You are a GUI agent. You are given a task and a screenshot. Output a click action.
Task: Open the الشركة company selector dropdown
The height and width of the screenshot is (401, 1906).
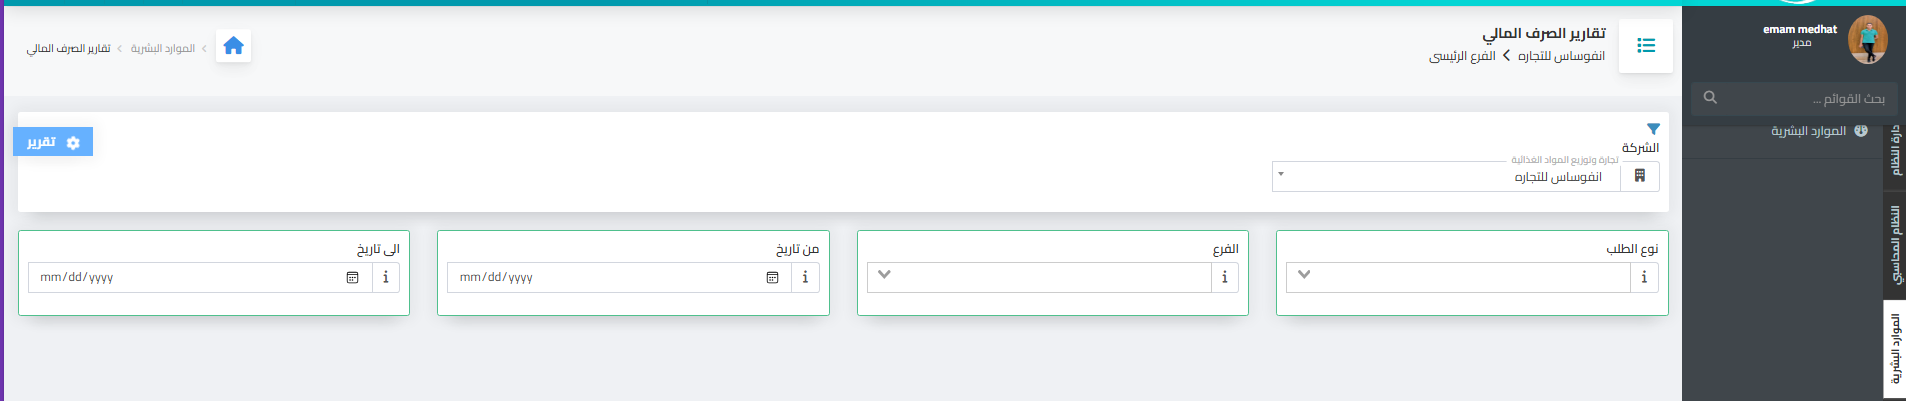pos(1446,176)
